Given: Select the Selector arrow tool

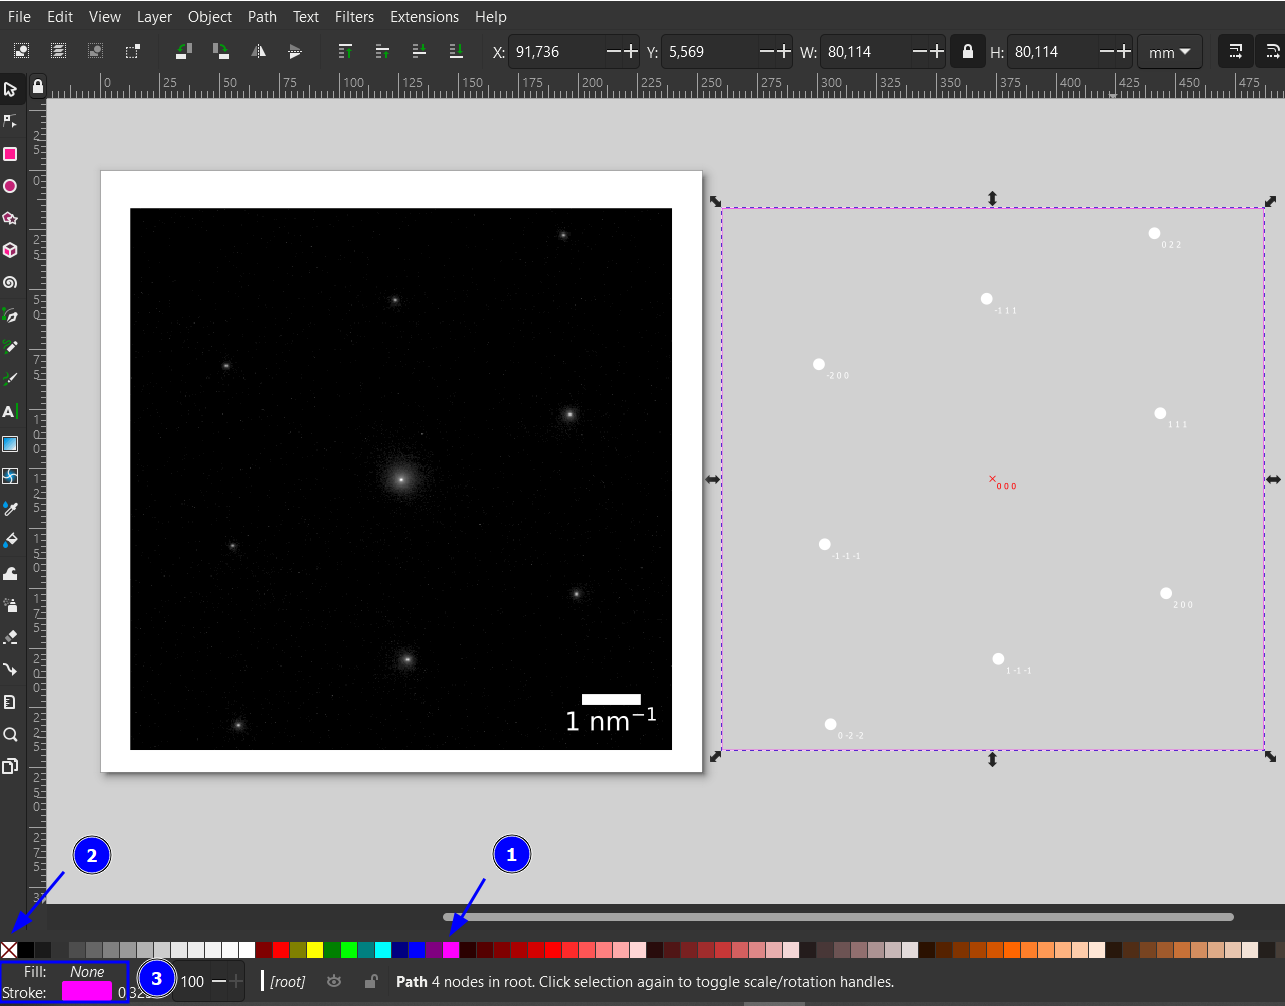Looking at the screenshot, I should 10,89.
